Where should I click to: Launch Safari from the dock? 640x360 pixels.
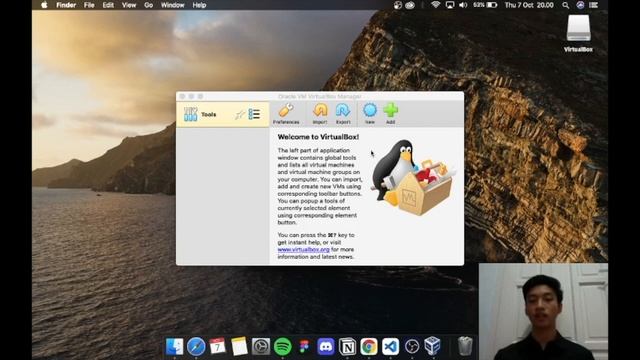(x=196, y=347)
